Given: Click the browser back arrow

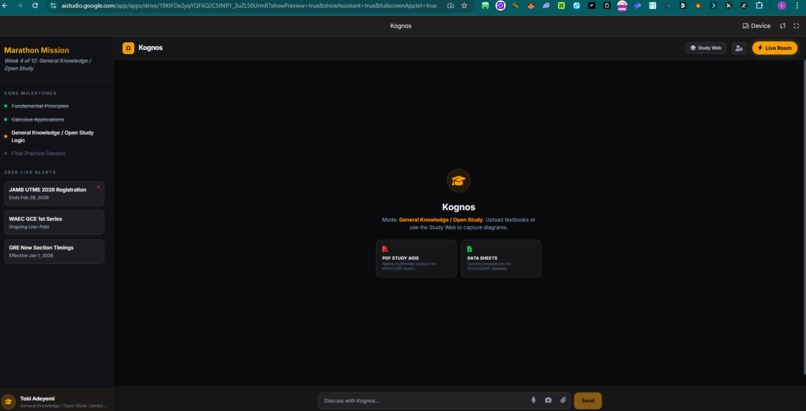Looking at the screenshot, I should (x=6, y=6).
